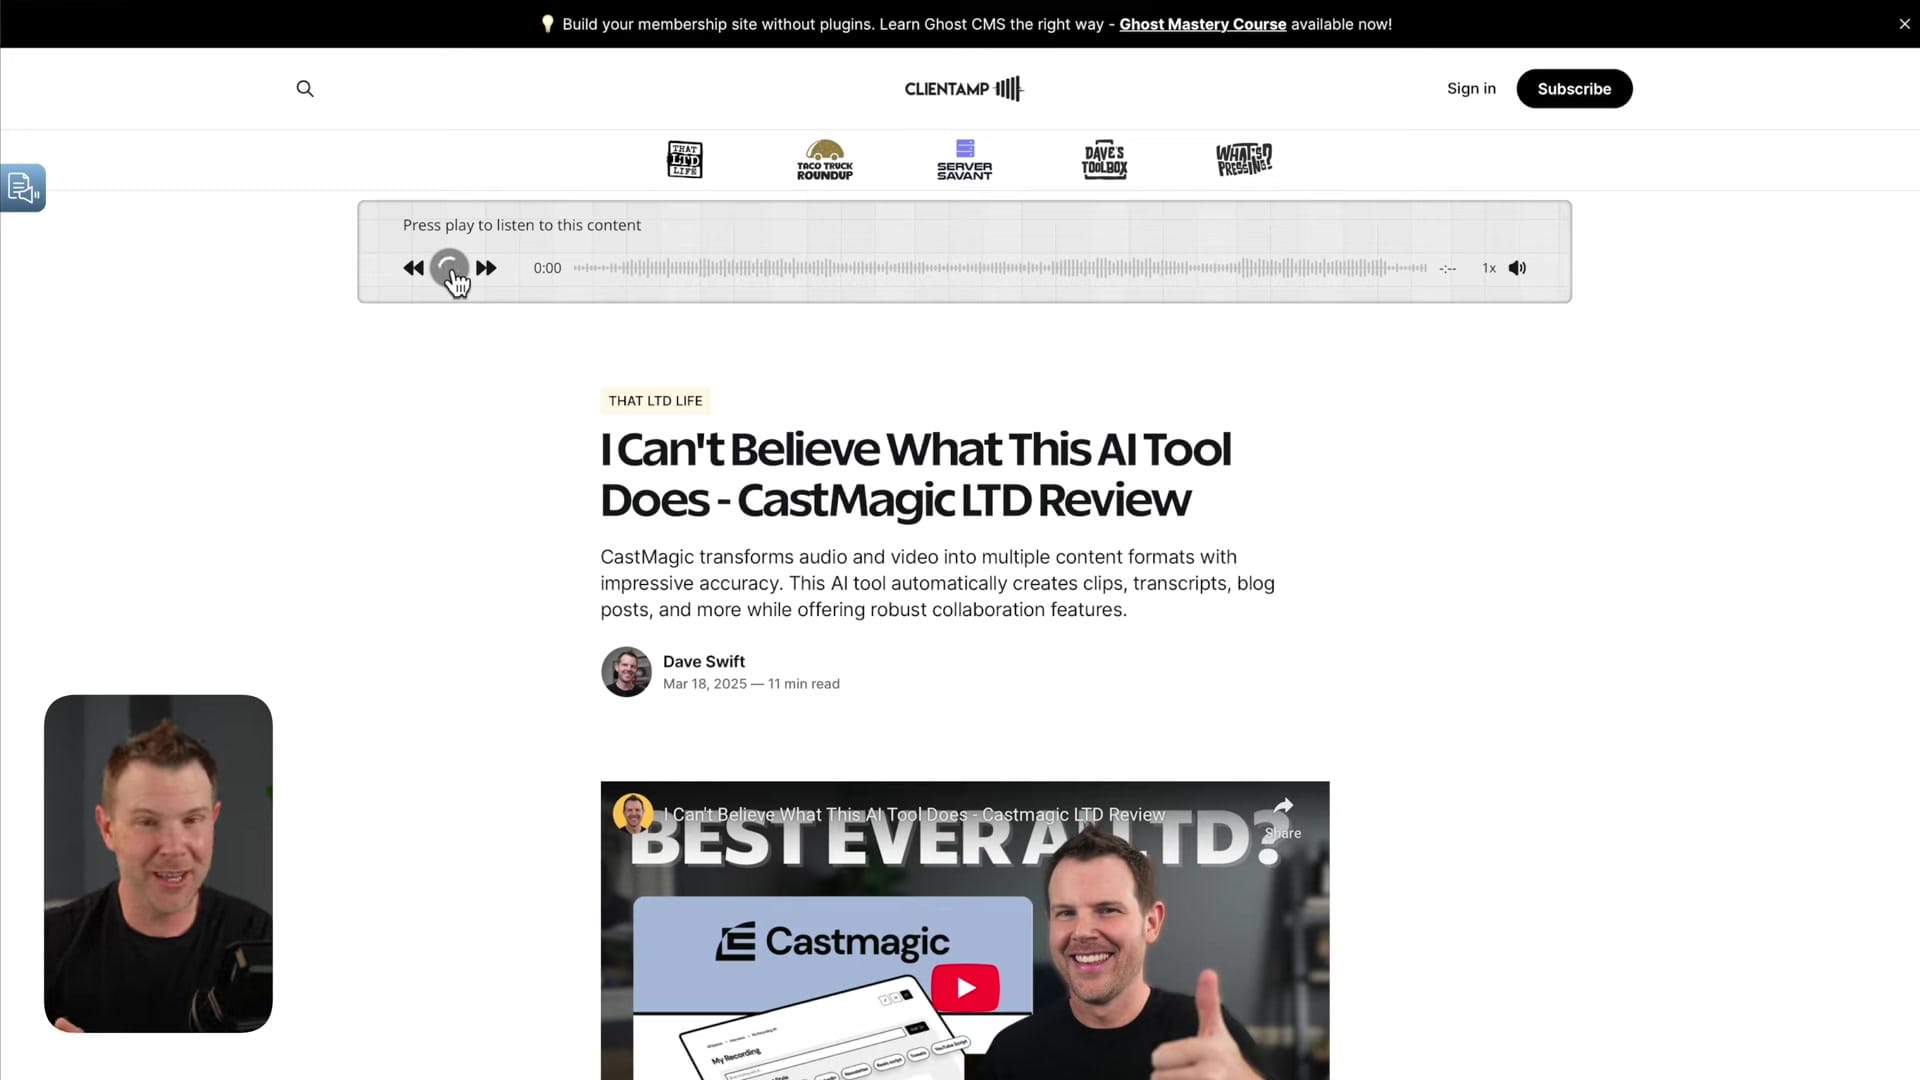This screenshot has height=1080, width=1920.
Task: Open the Taco Truck Roundup category logo
Action: pos(825,159)
